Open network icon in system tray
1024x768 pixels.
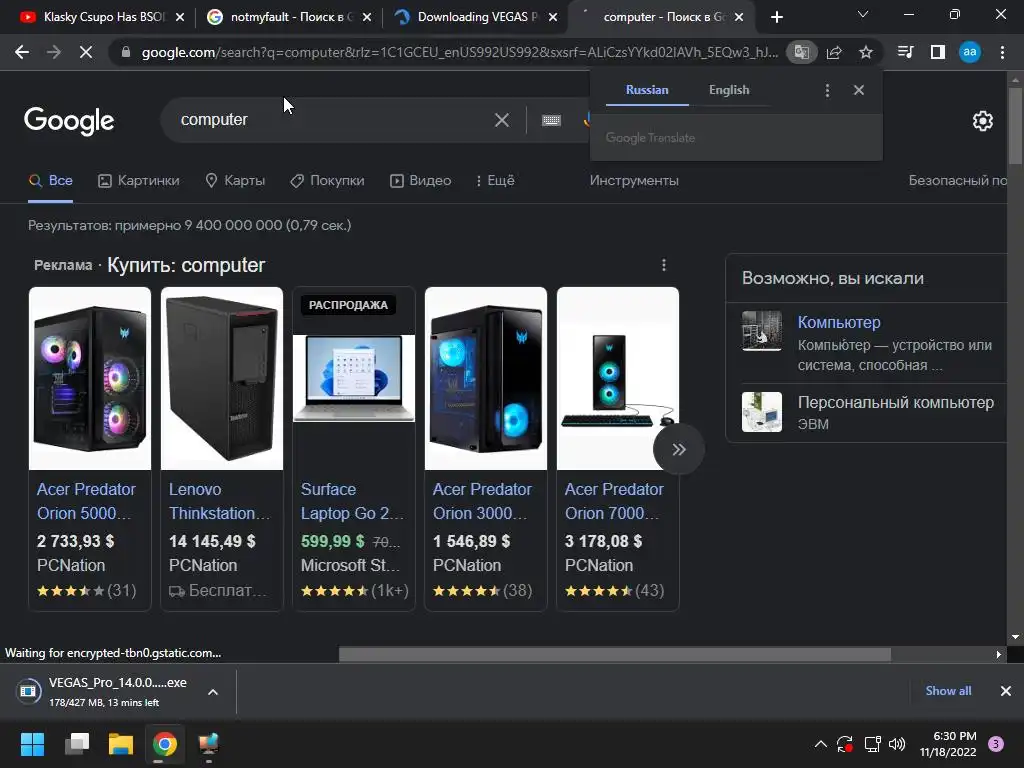[x=872, y=744]
